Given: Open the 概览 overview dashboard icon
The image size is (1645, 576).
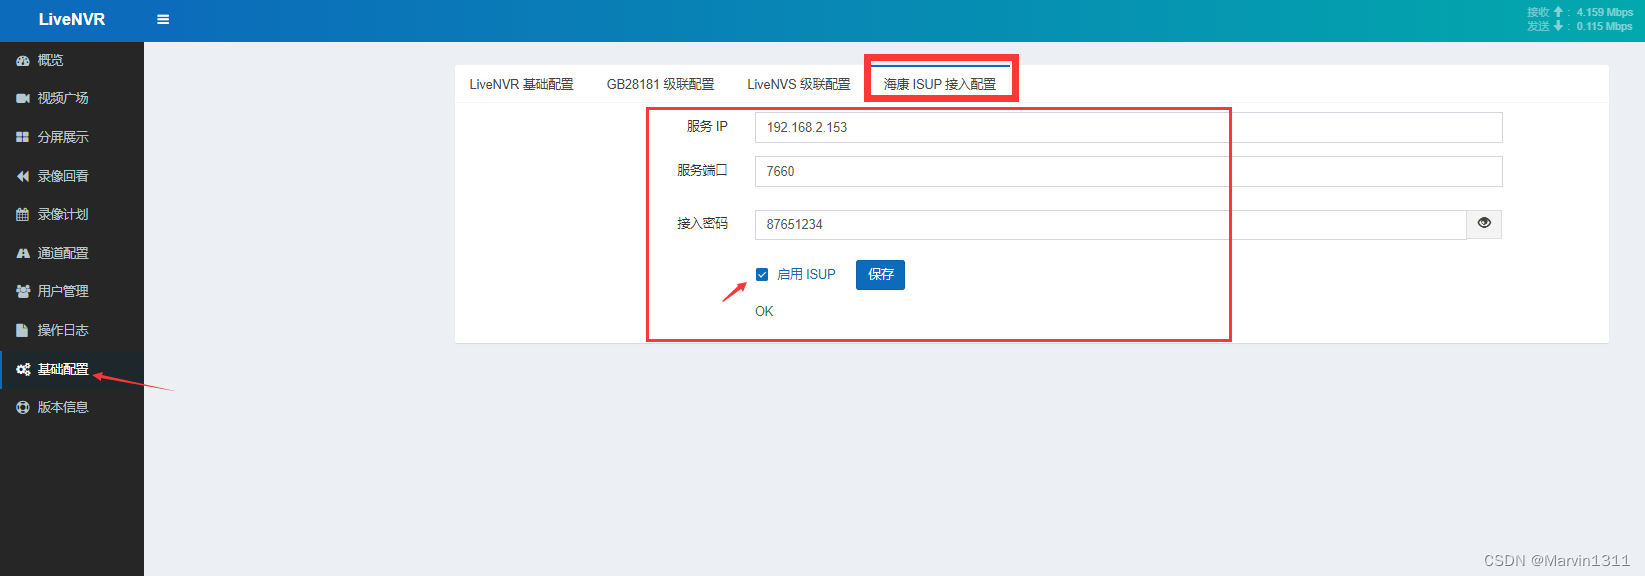Looking at the screenshot, I should click(23, 61).
